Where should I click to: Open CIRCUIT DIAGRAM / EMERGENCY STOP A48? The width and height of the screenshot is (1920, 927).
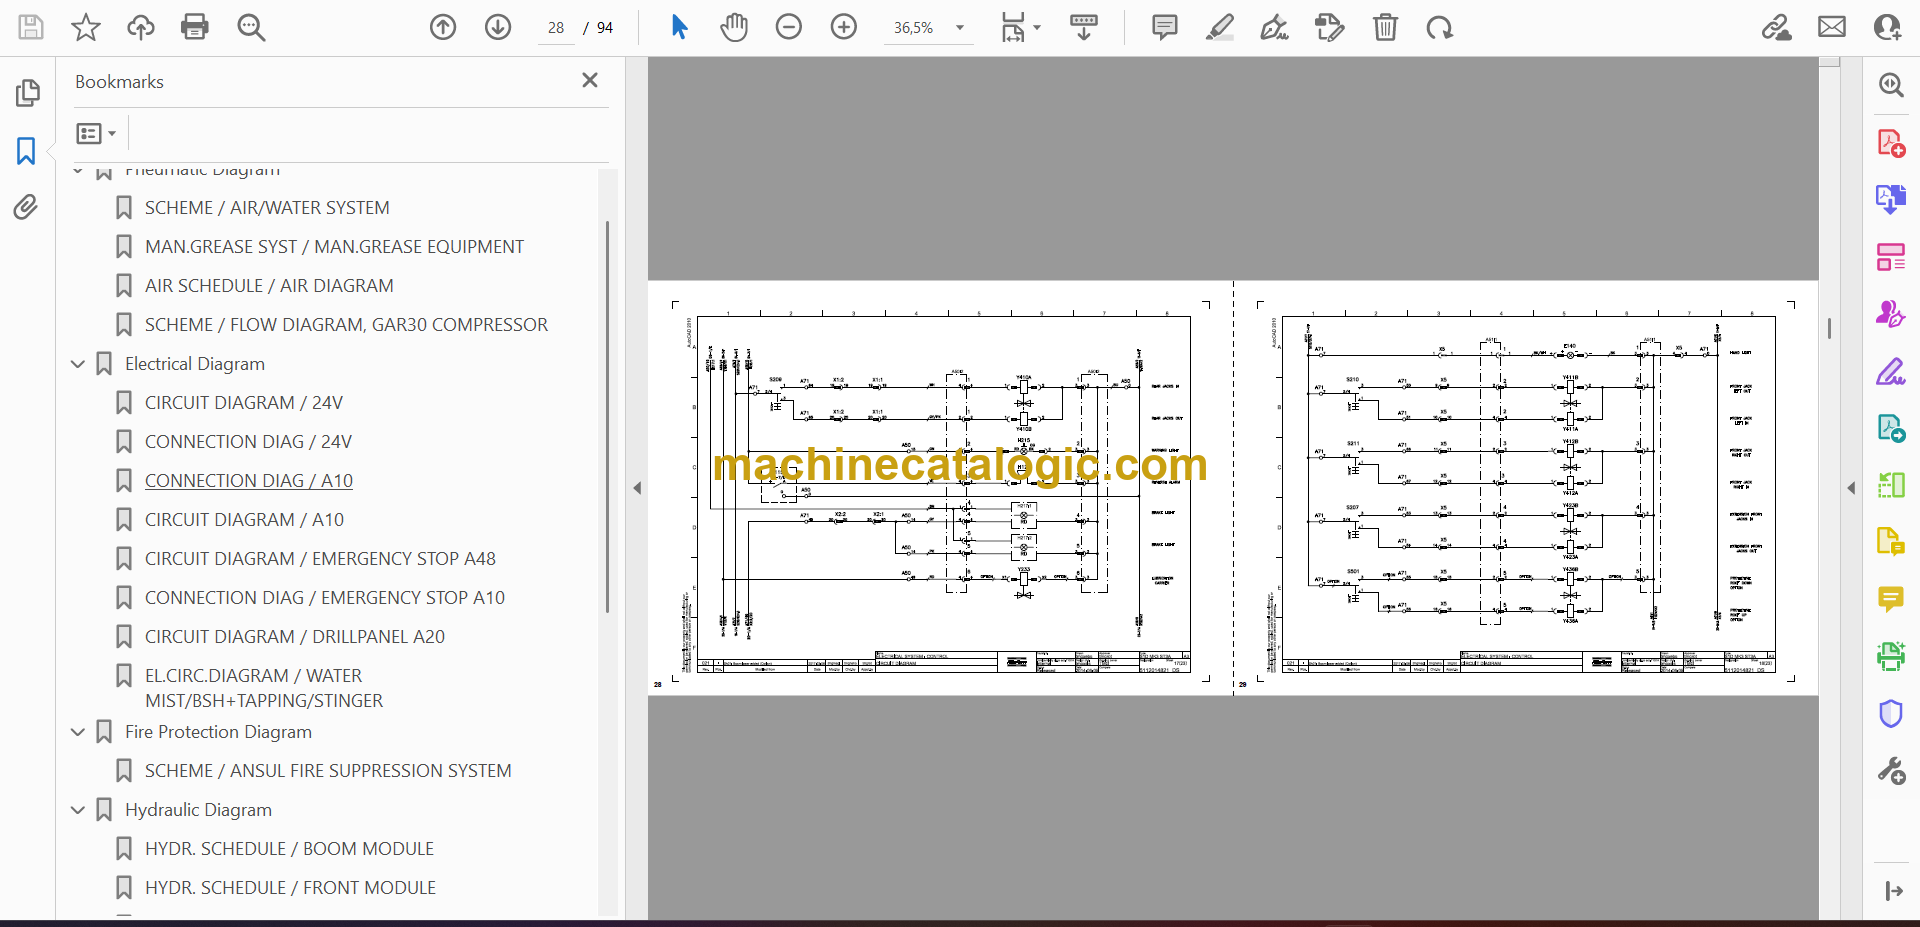pyautogui.click(x=320, y=559)
